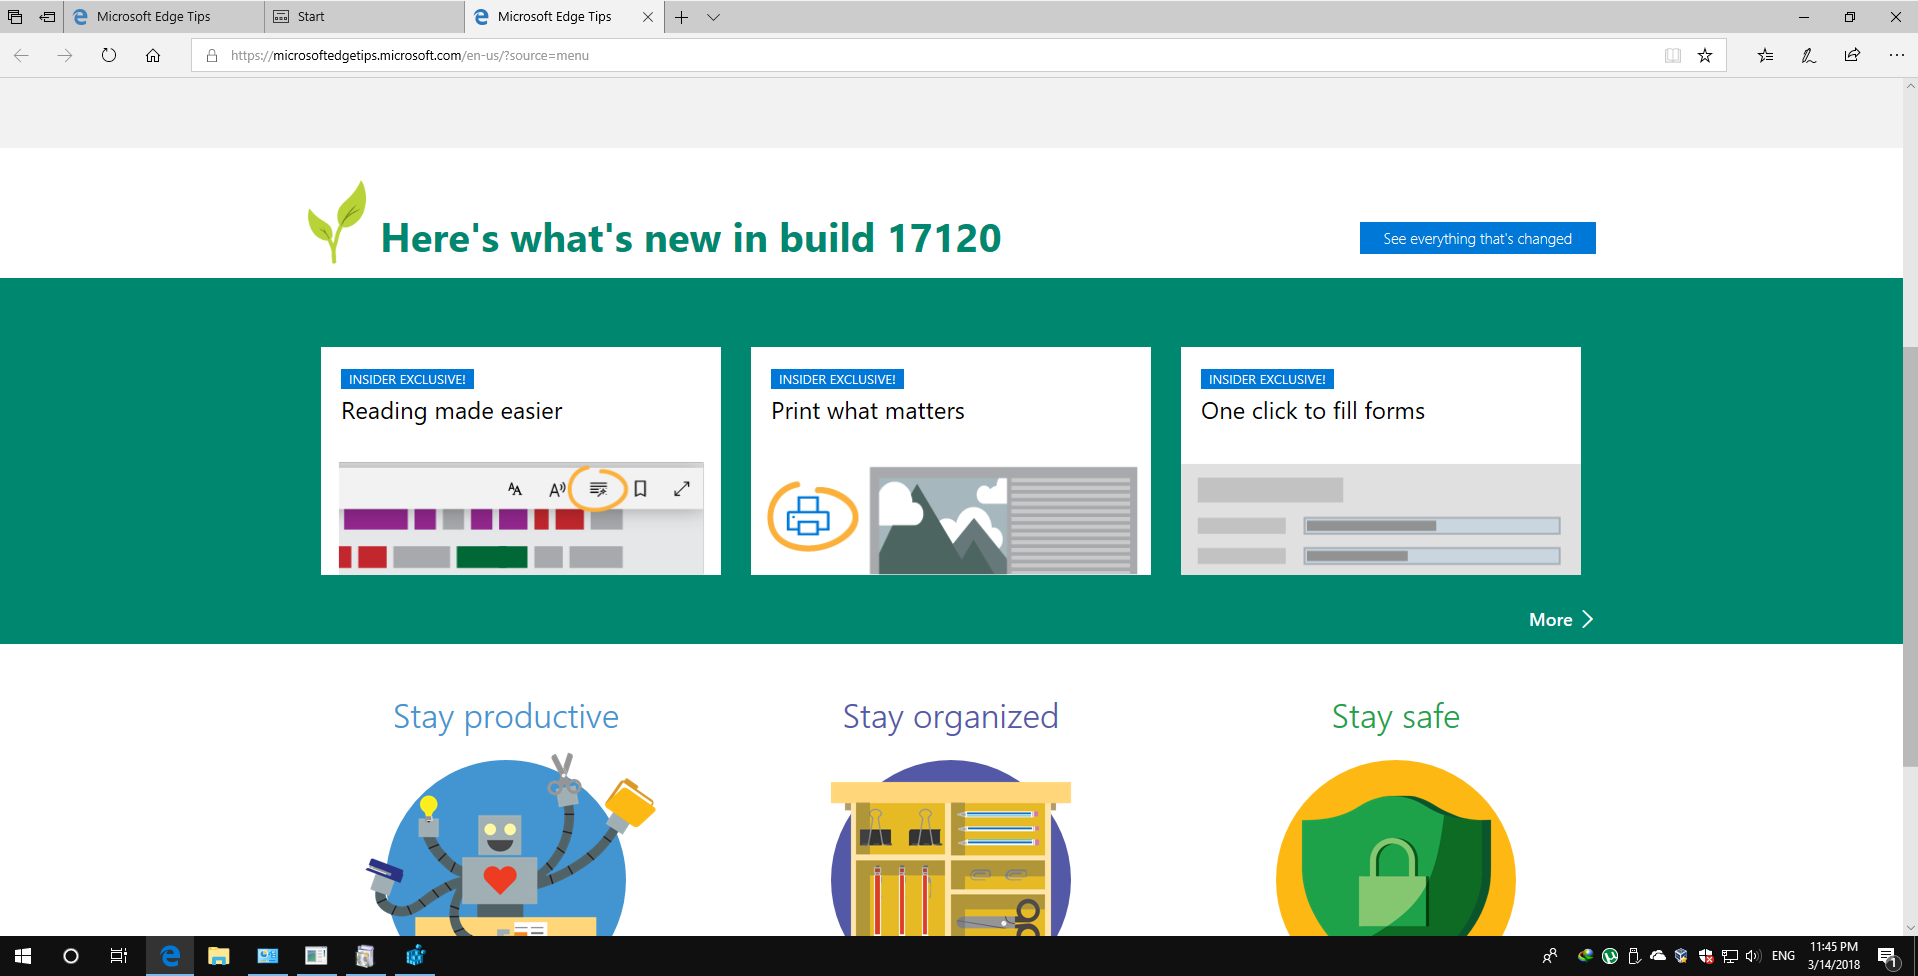
Task: Refresh the current page
Action: (x=109, y=55)
